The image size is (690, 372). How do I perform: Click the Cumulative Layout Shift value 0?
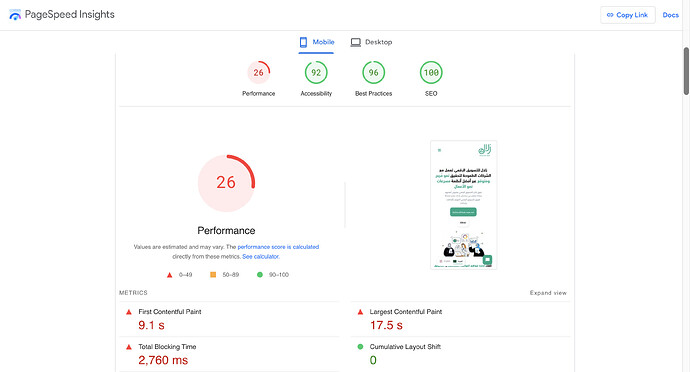tap(373, 360)
